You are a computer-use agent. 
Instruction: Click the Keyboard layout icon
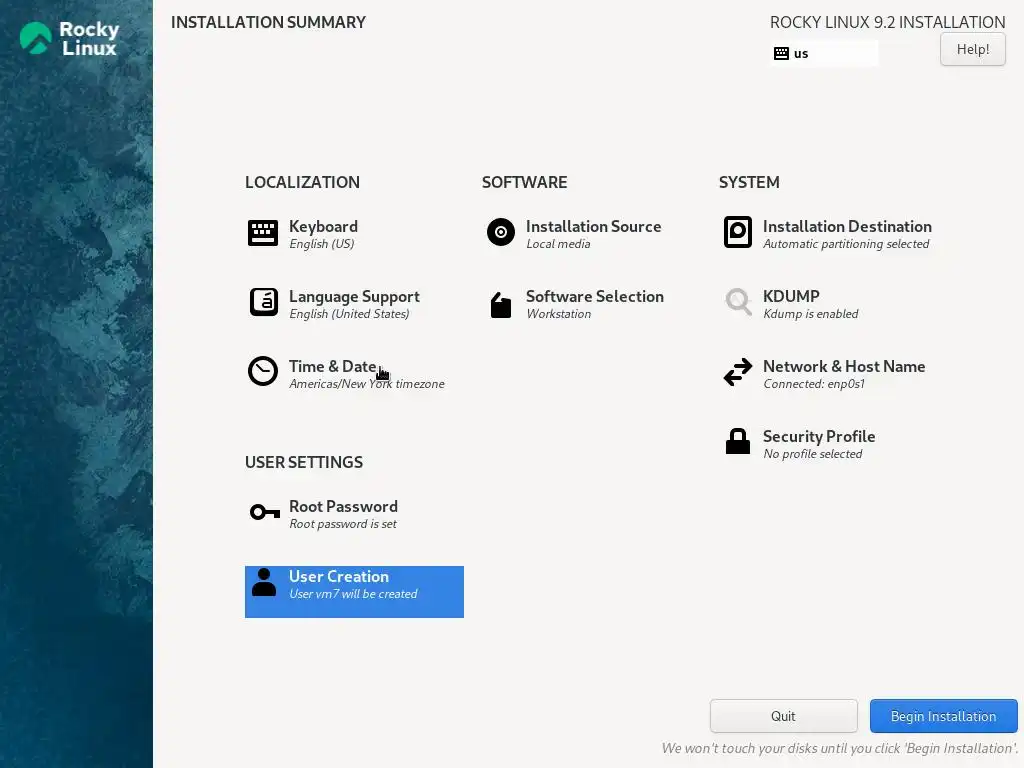pos(263,233)
